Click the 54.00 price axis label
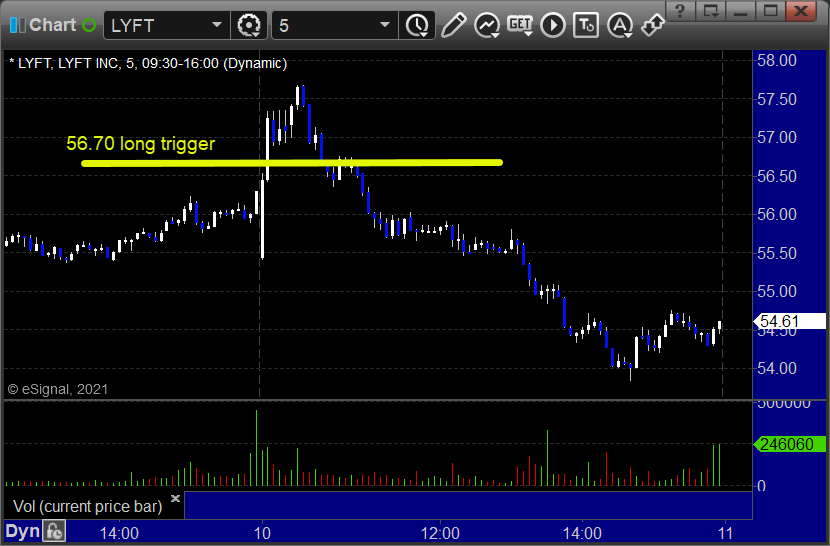This screenshot has width=830, height=546. tap(777, 368)
